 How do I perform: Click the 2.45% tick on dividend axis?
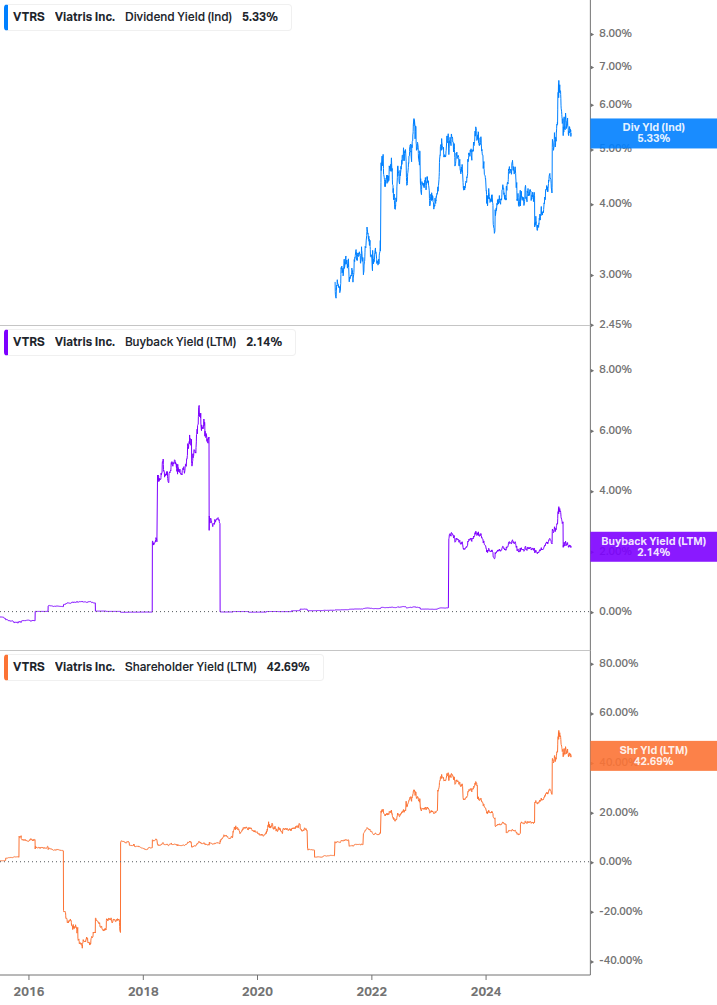pyautogui.click(x=615, y=324)
